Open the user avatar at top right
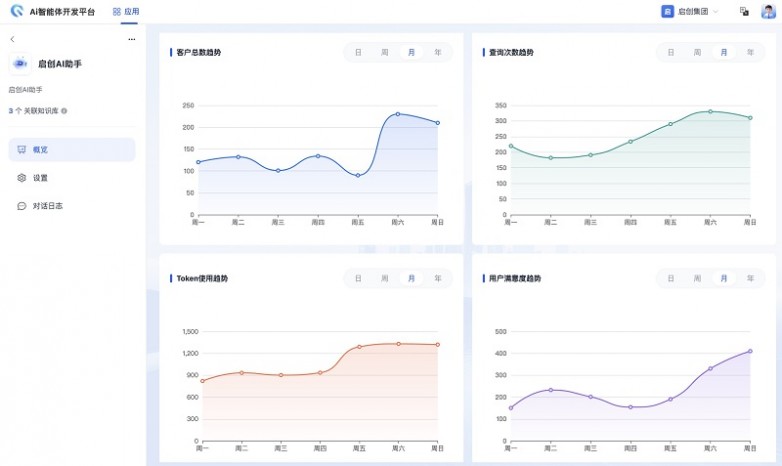This screenshot has width=782, height=466. [x=768, y=11]
